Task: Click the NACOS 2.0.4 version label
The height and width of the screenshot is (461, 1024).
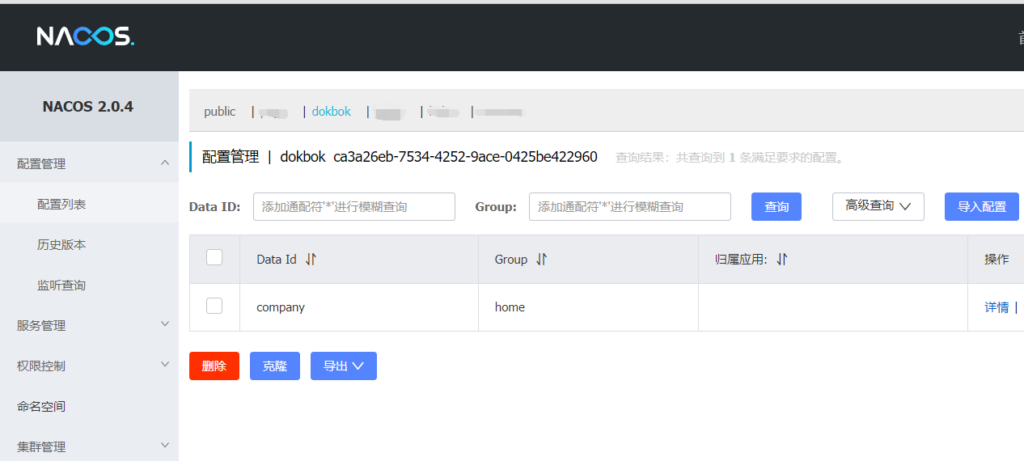Action: coord(88,106)
